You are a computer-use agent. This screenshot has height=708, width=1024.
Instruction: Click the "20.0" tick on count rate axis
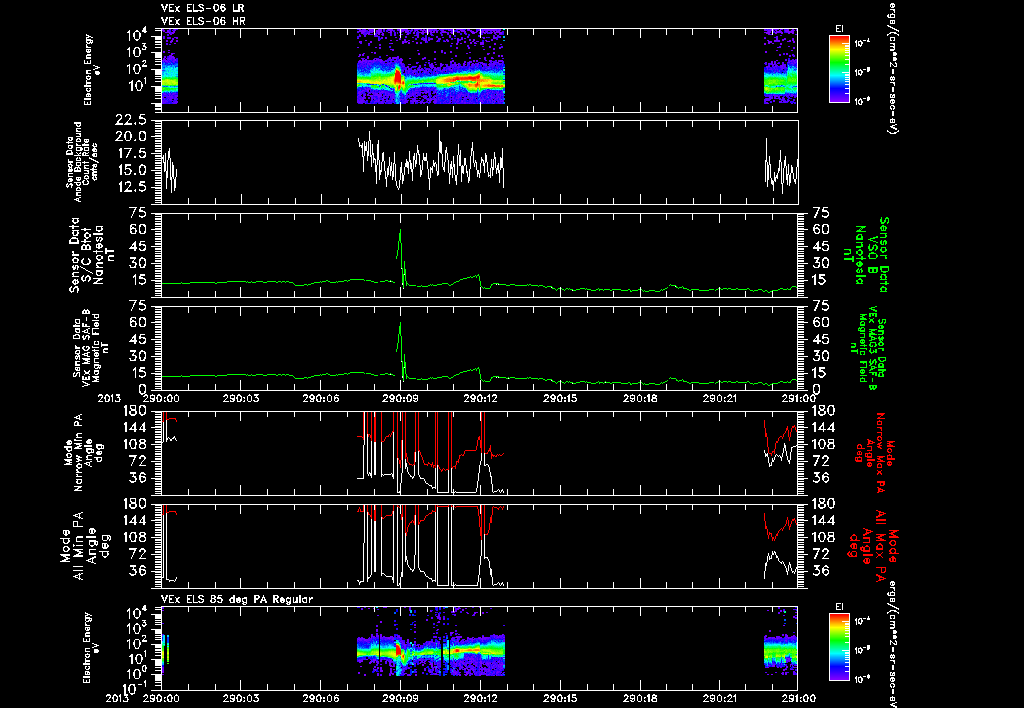[130, 137]
